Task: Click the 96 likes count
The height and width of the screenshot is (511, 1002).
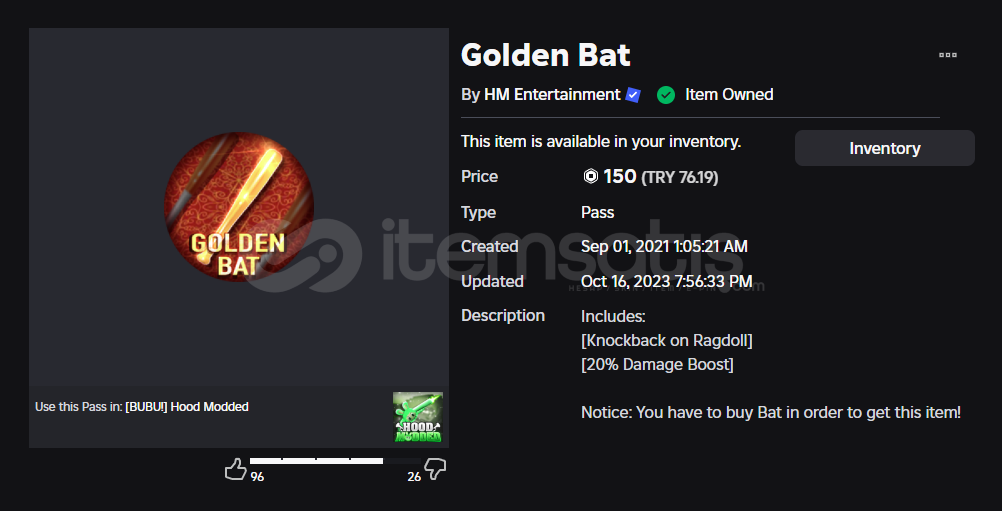Action: [257, 477]
